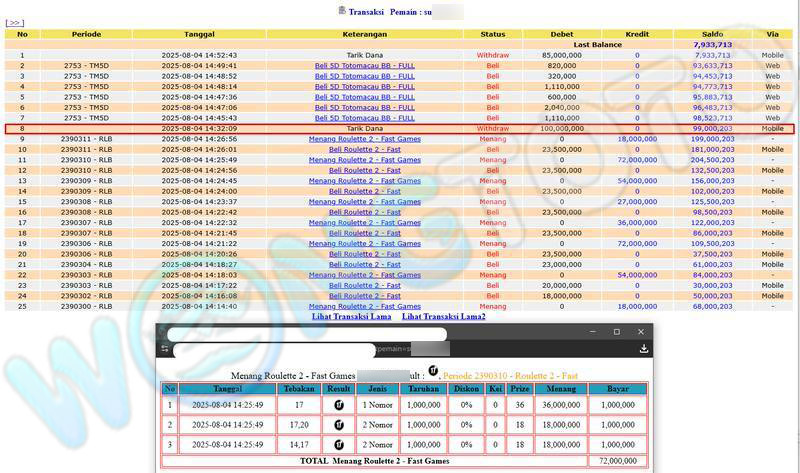Open Beli Roulette 2 link at 14:17:22
This screenshot has width=800, height=473.
click(x=365, y=285)
